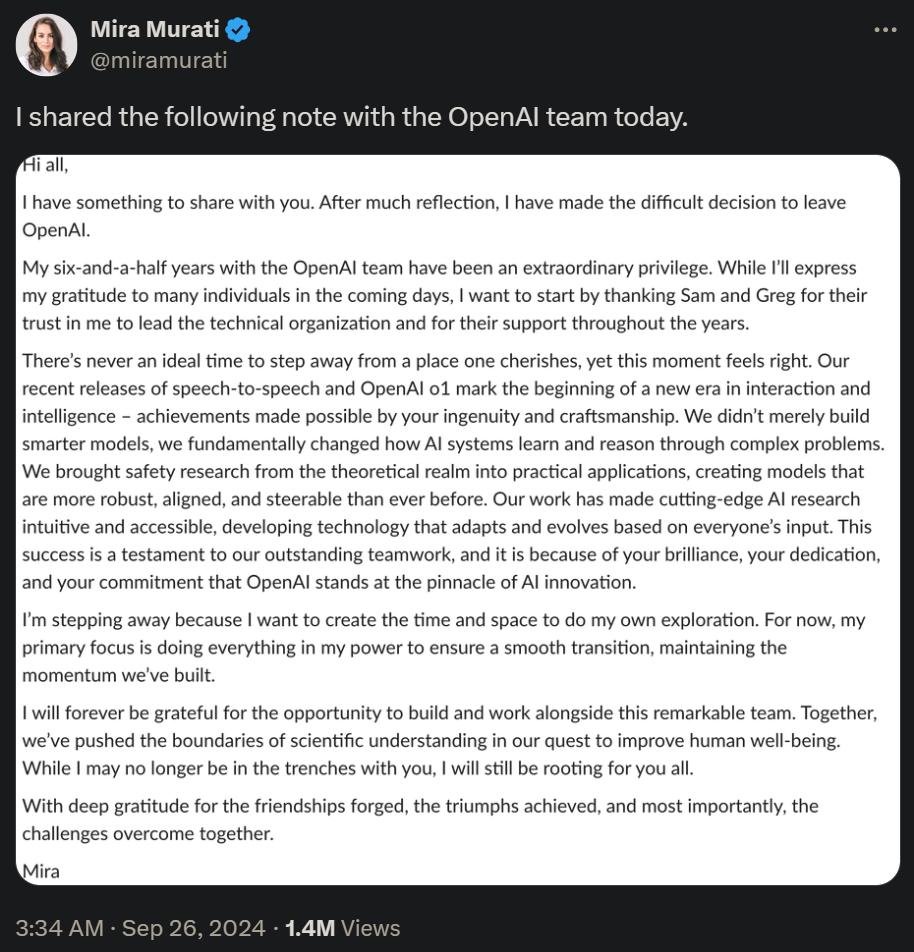Click the Mira Murati display name
Viewport: 914px width, 952px height.
tap(155, 29)
